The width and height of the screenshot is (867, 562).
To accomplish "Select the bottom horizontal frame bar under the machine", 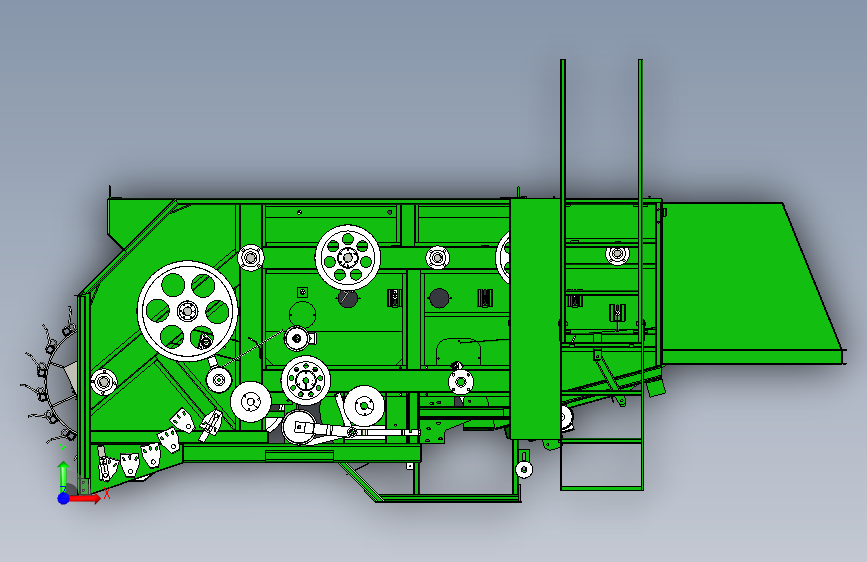I will [x=448, y=499].
